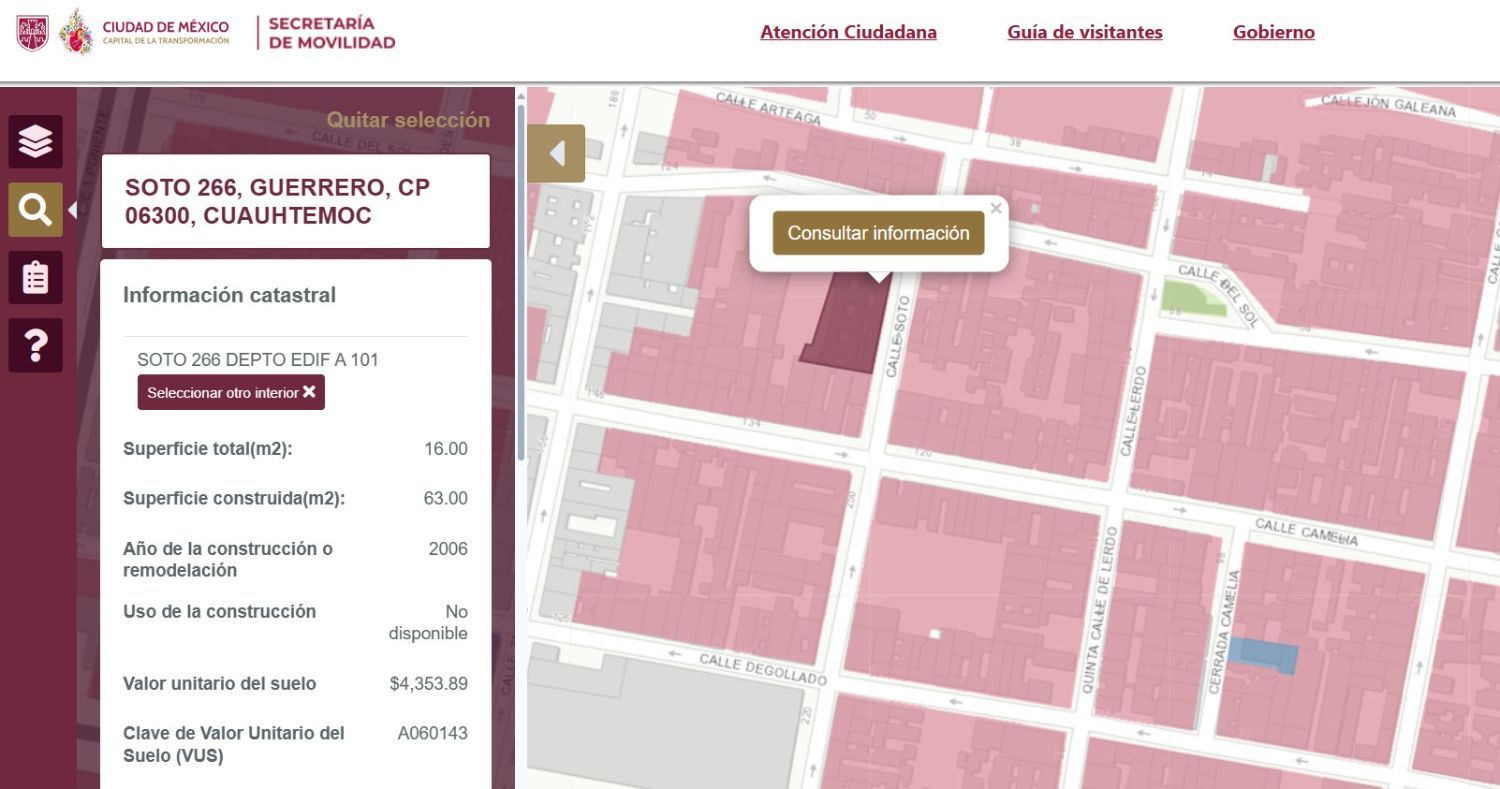Open Guía de visitantes menu
Image resolution: width=1500 pixels, height=789 pixels.
point(1085,32)
